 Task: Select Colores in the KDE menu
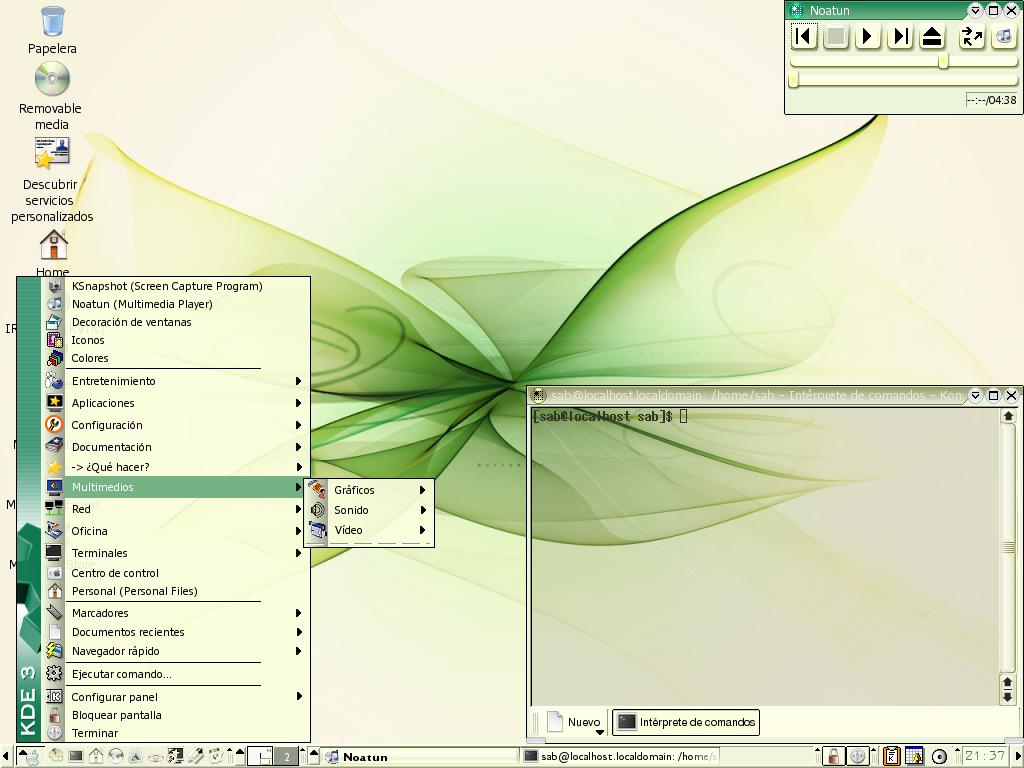click(x=176, y=358)
